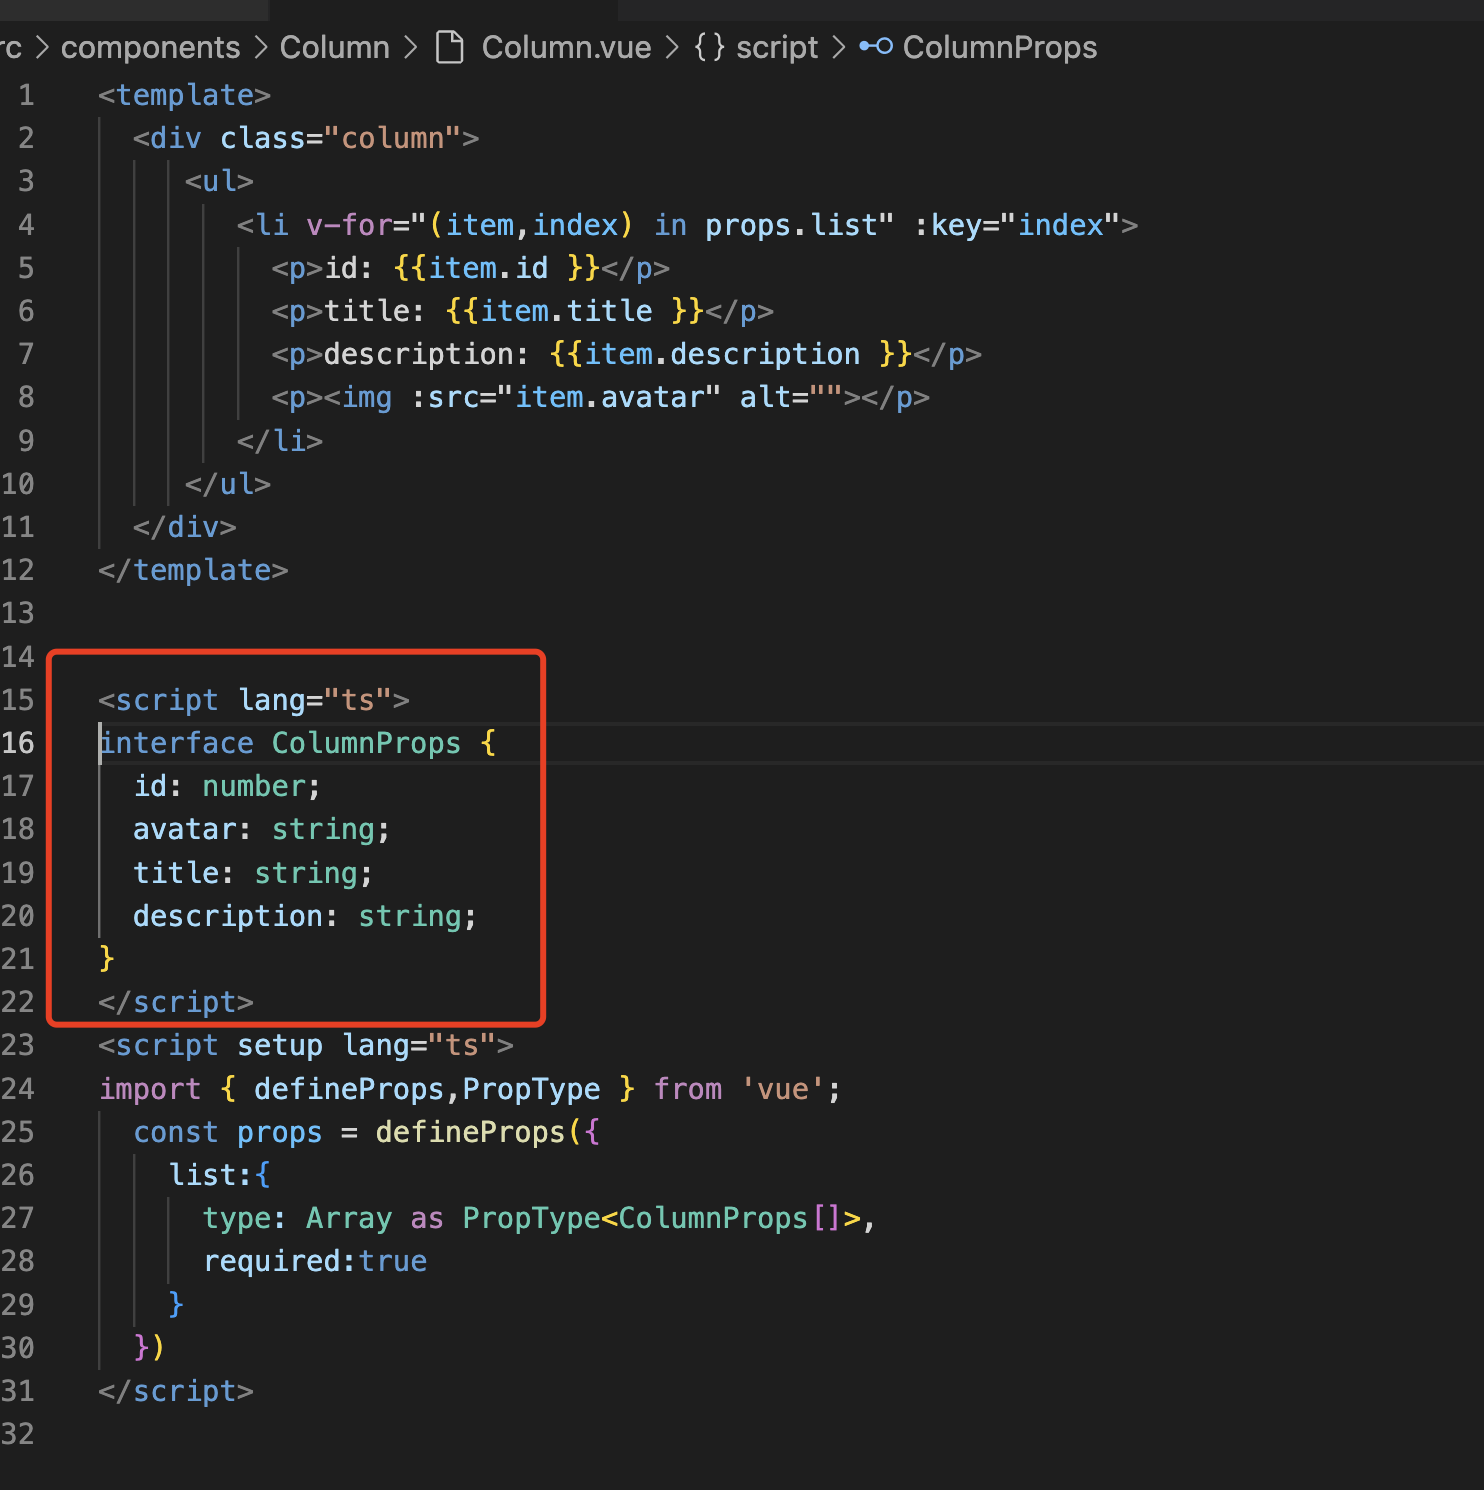Click the avatar: string property
The height and width of the screenshot is (1490, 1484).
[261, 829]
